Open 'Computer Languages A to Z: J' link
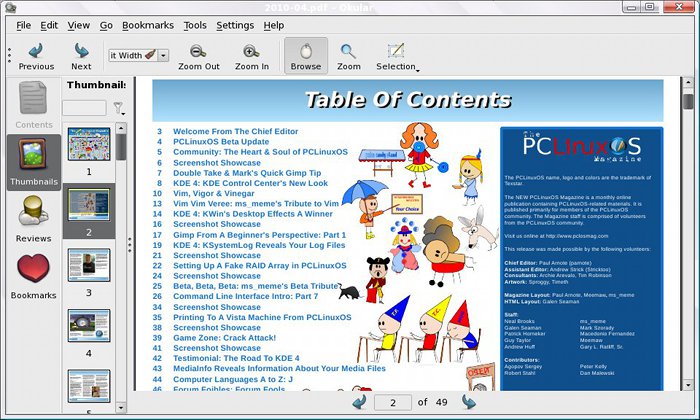Screen dimensions: 700x420 tap(233, 379)
